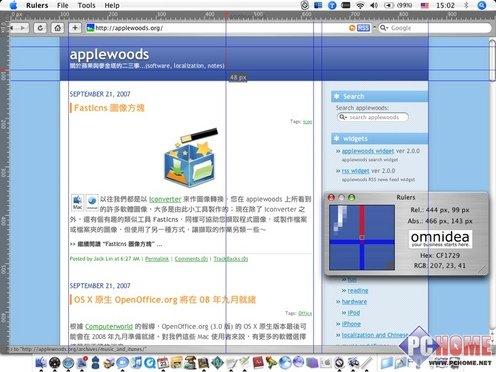
Task: Open the File menu
Action: (x=62, y=5)
